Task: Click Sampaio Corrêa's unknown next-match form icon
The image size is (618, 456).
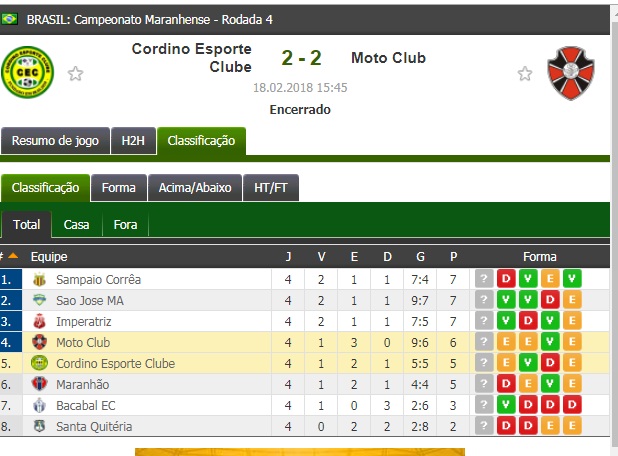Action: coord(484,279)
